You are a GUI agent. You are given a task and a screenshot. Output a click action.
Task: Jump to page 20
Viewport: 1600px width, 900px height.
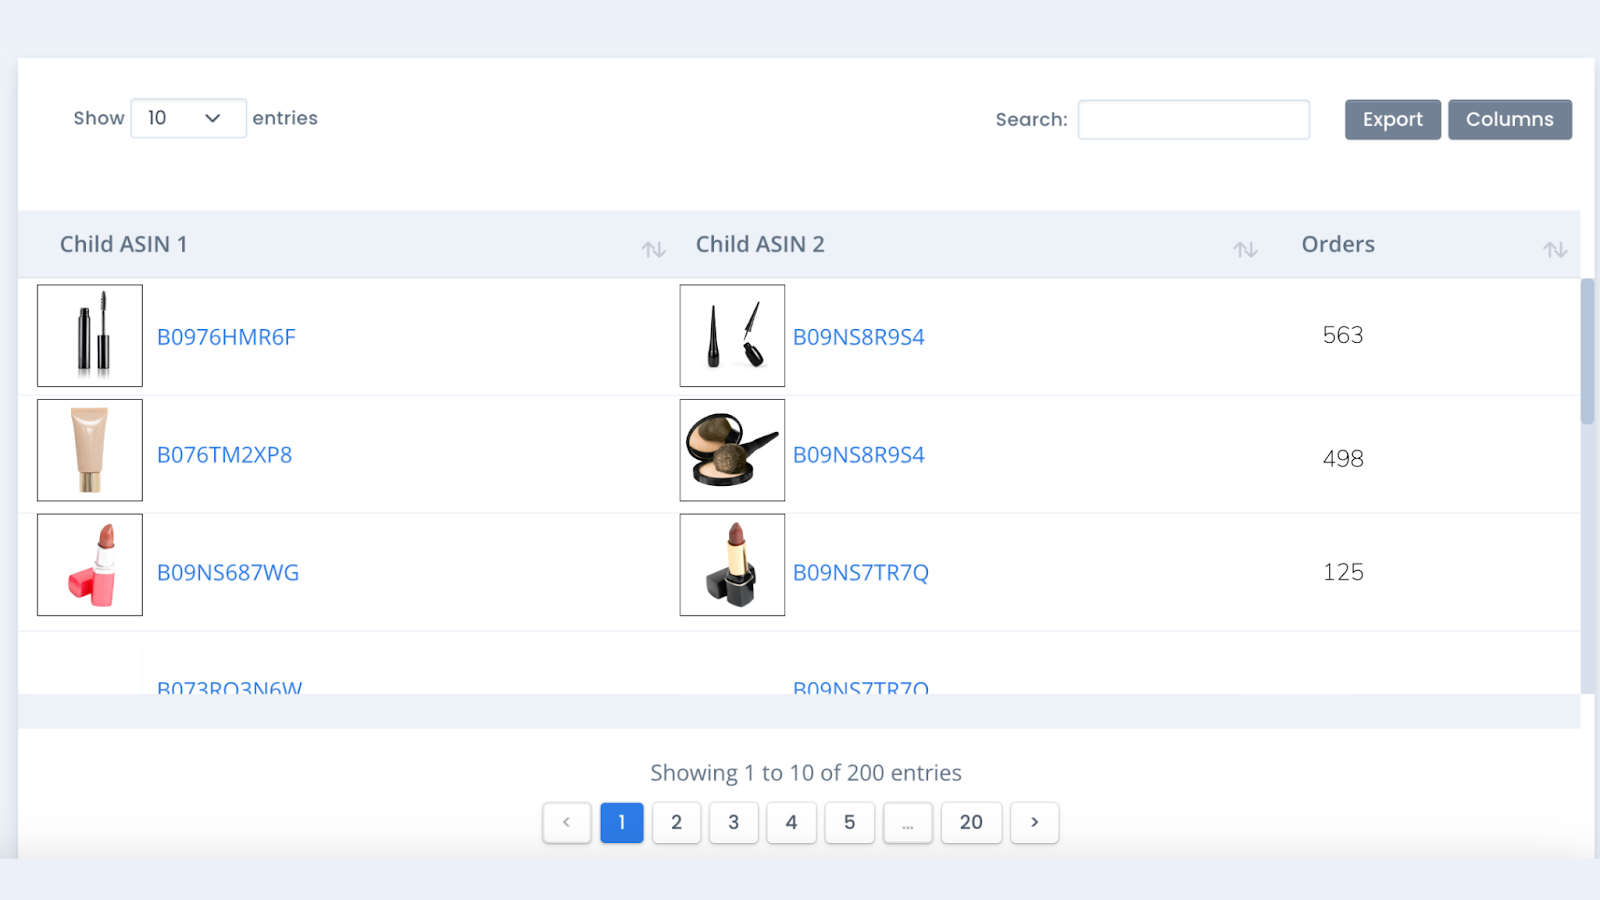click(971, 822)
